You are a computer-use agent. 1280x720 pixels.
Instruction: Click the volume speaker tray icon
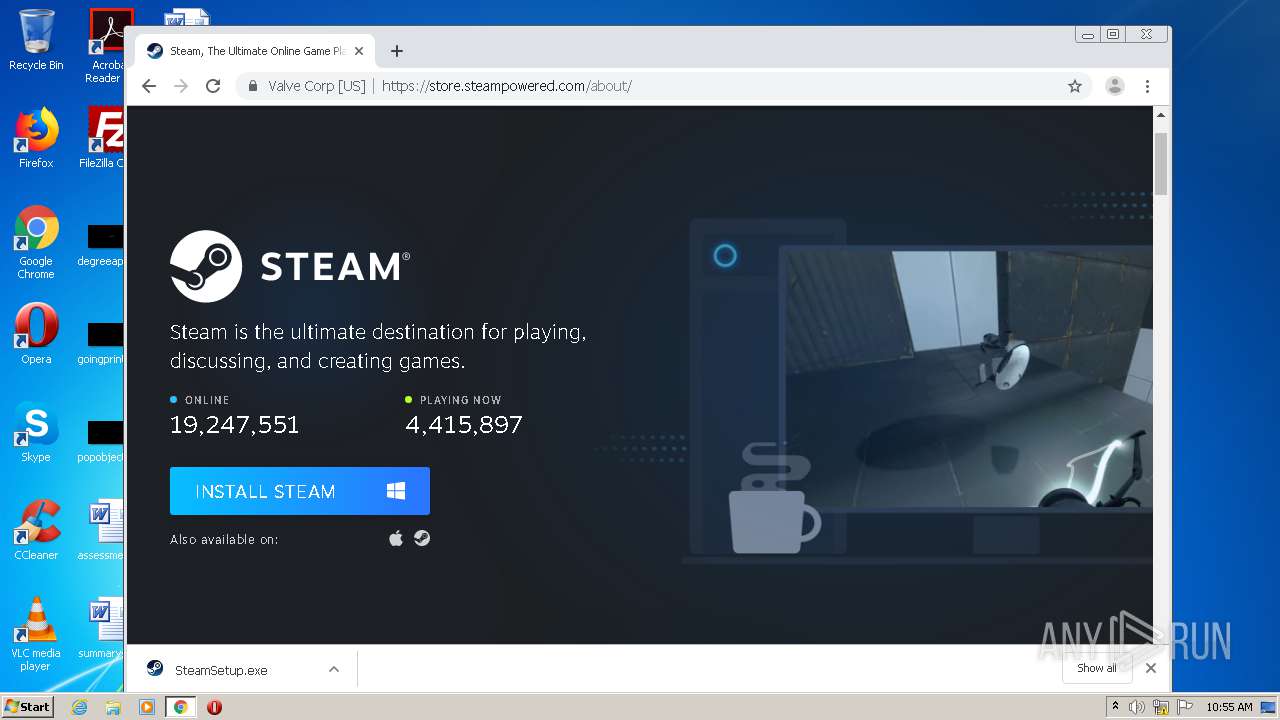pyautogui.click(x=1137, y=707)
